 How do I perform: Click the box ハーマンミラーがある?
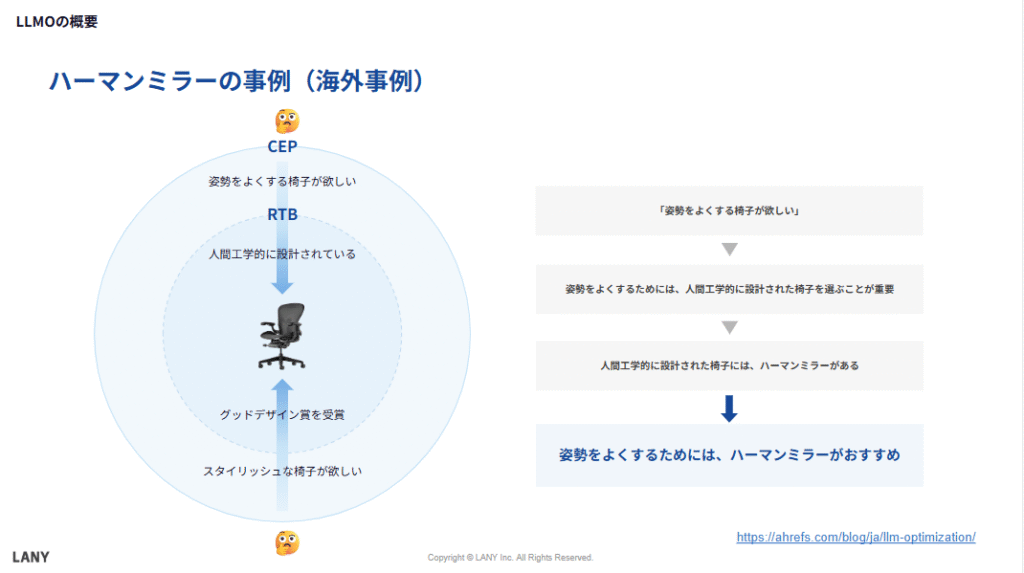click(729, 365)
